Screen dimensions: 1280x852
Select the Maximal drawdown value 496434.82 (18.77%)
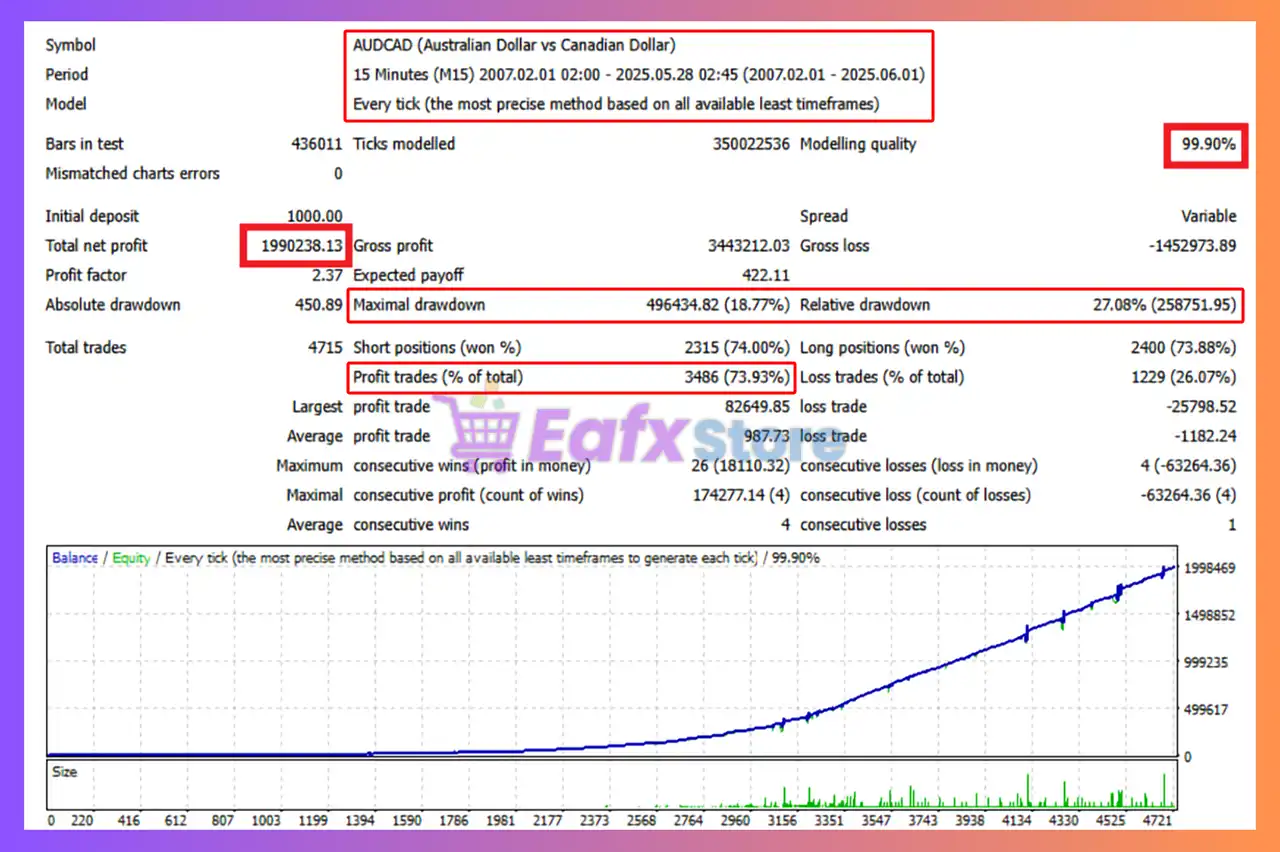717,305
